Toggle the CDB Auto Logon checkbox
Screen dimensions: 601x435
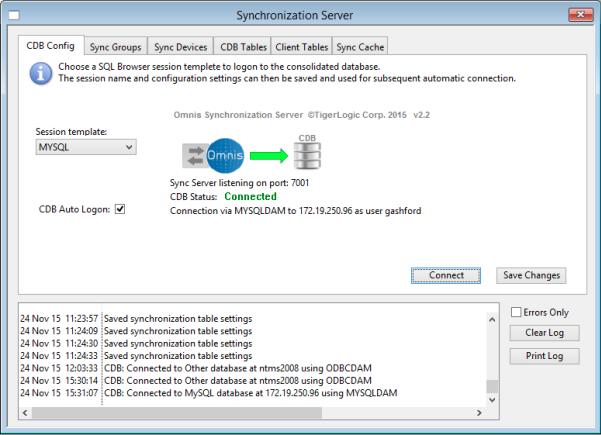(x=120, y=209)
